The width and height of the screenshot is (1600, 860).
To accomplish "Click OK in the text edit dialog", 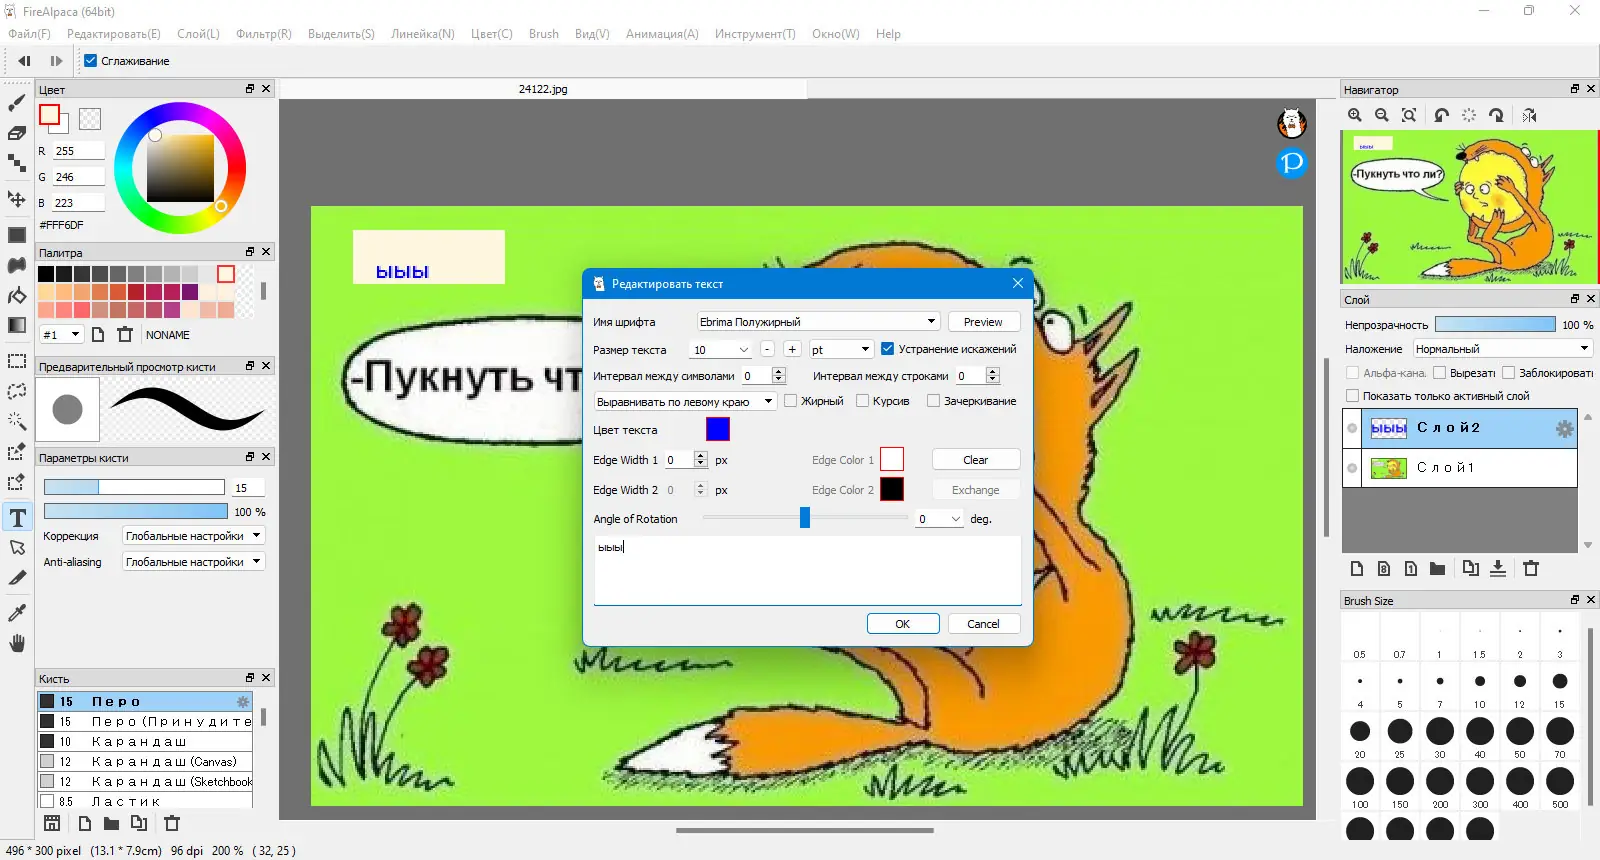I will (x=903, y=624).
